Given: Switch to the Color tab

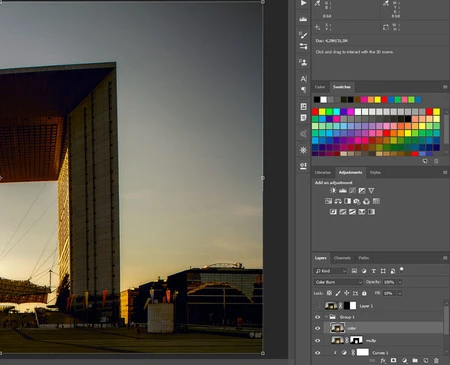Looking at the screenshot, I should 320,87.
